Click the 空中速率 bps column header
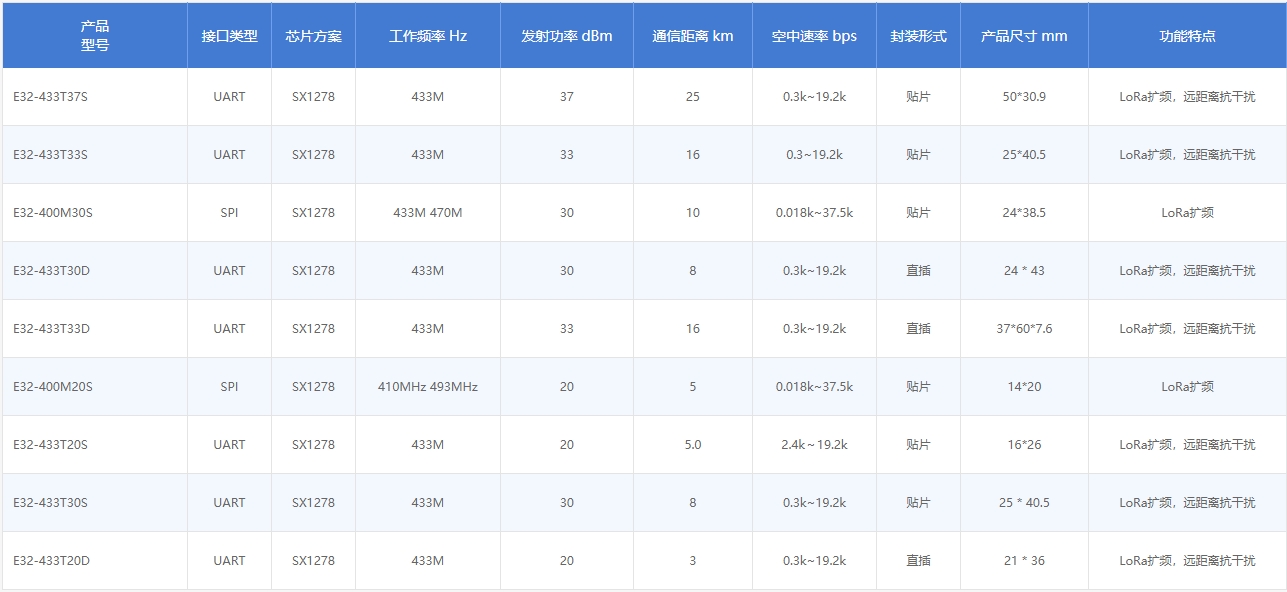 pos(815,35)
